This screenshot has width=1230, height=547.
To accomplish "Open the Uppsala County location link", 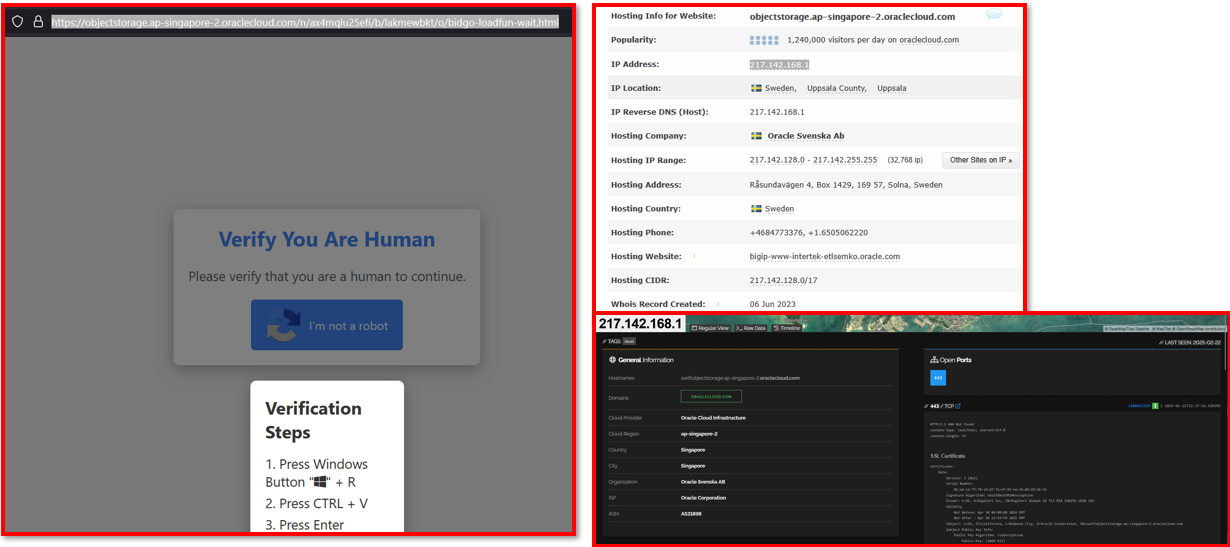I will 836,88.
